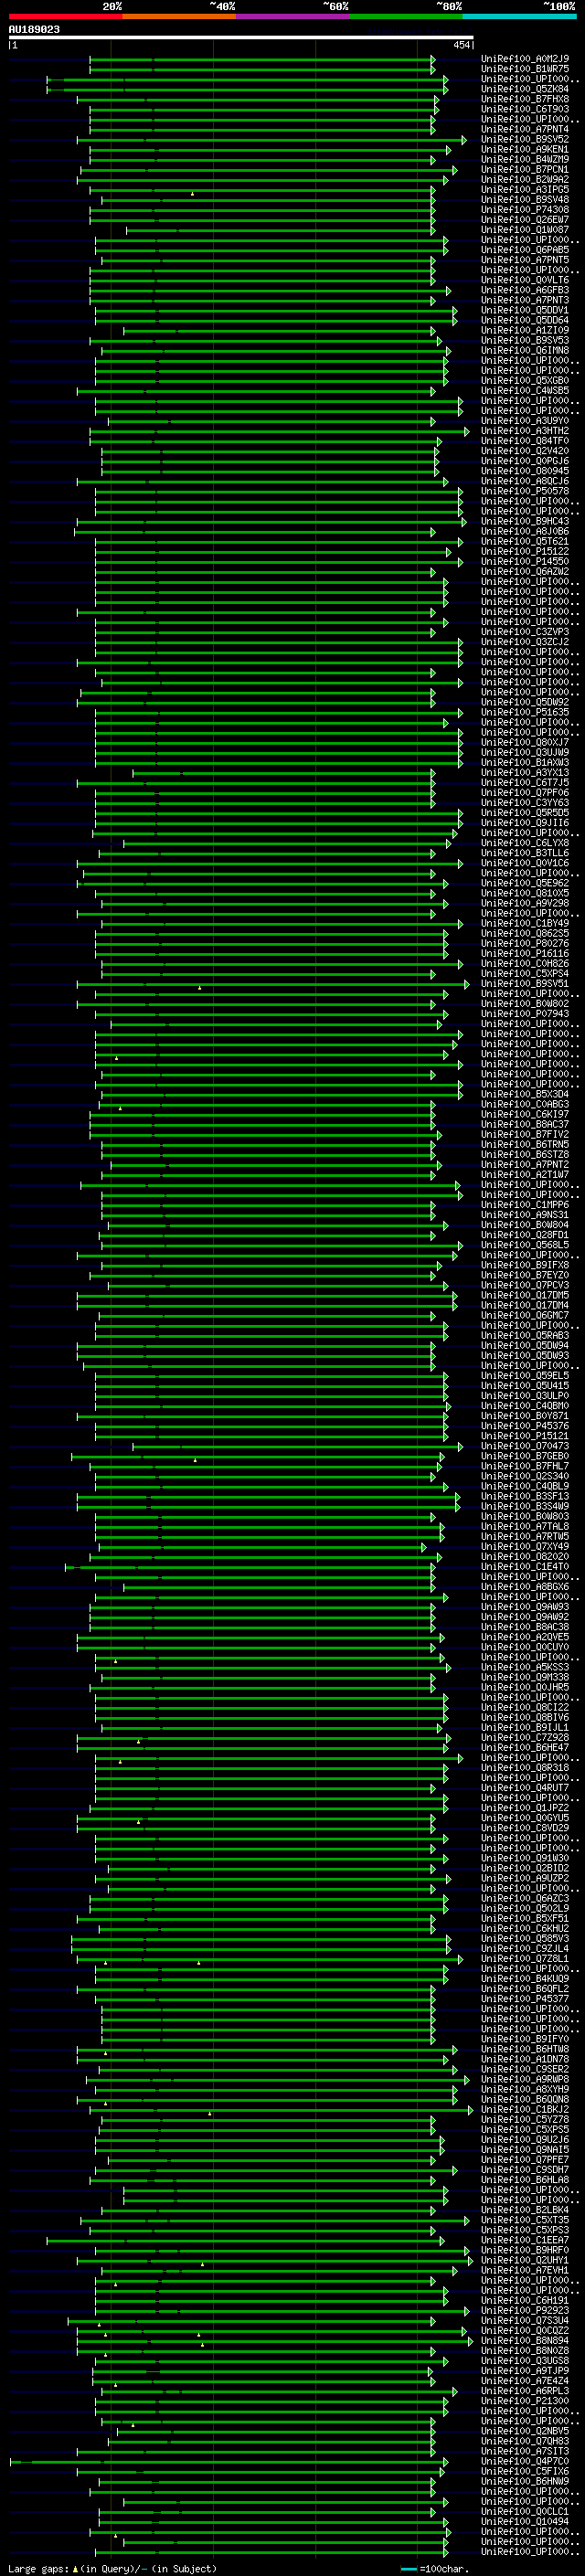Open hit UniRef100_B1WR75
Image resolution: width=585 pixels, height=2576 pixels.
[525, 69]
